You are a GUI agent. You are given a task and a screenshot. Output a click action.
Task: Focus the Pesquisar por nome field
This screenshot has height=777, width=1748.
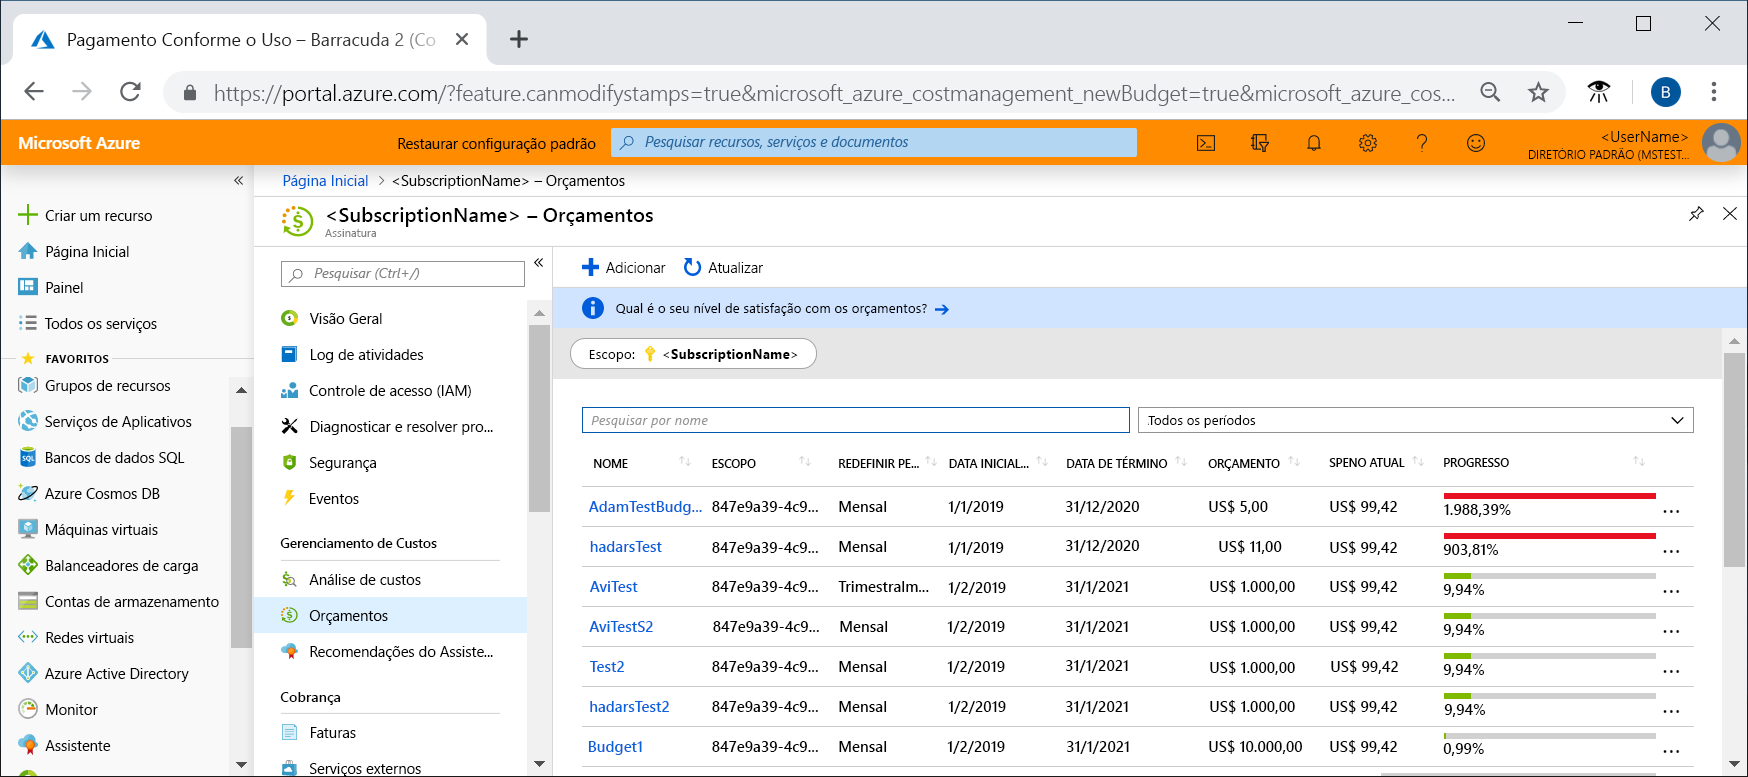coord(856,420)
